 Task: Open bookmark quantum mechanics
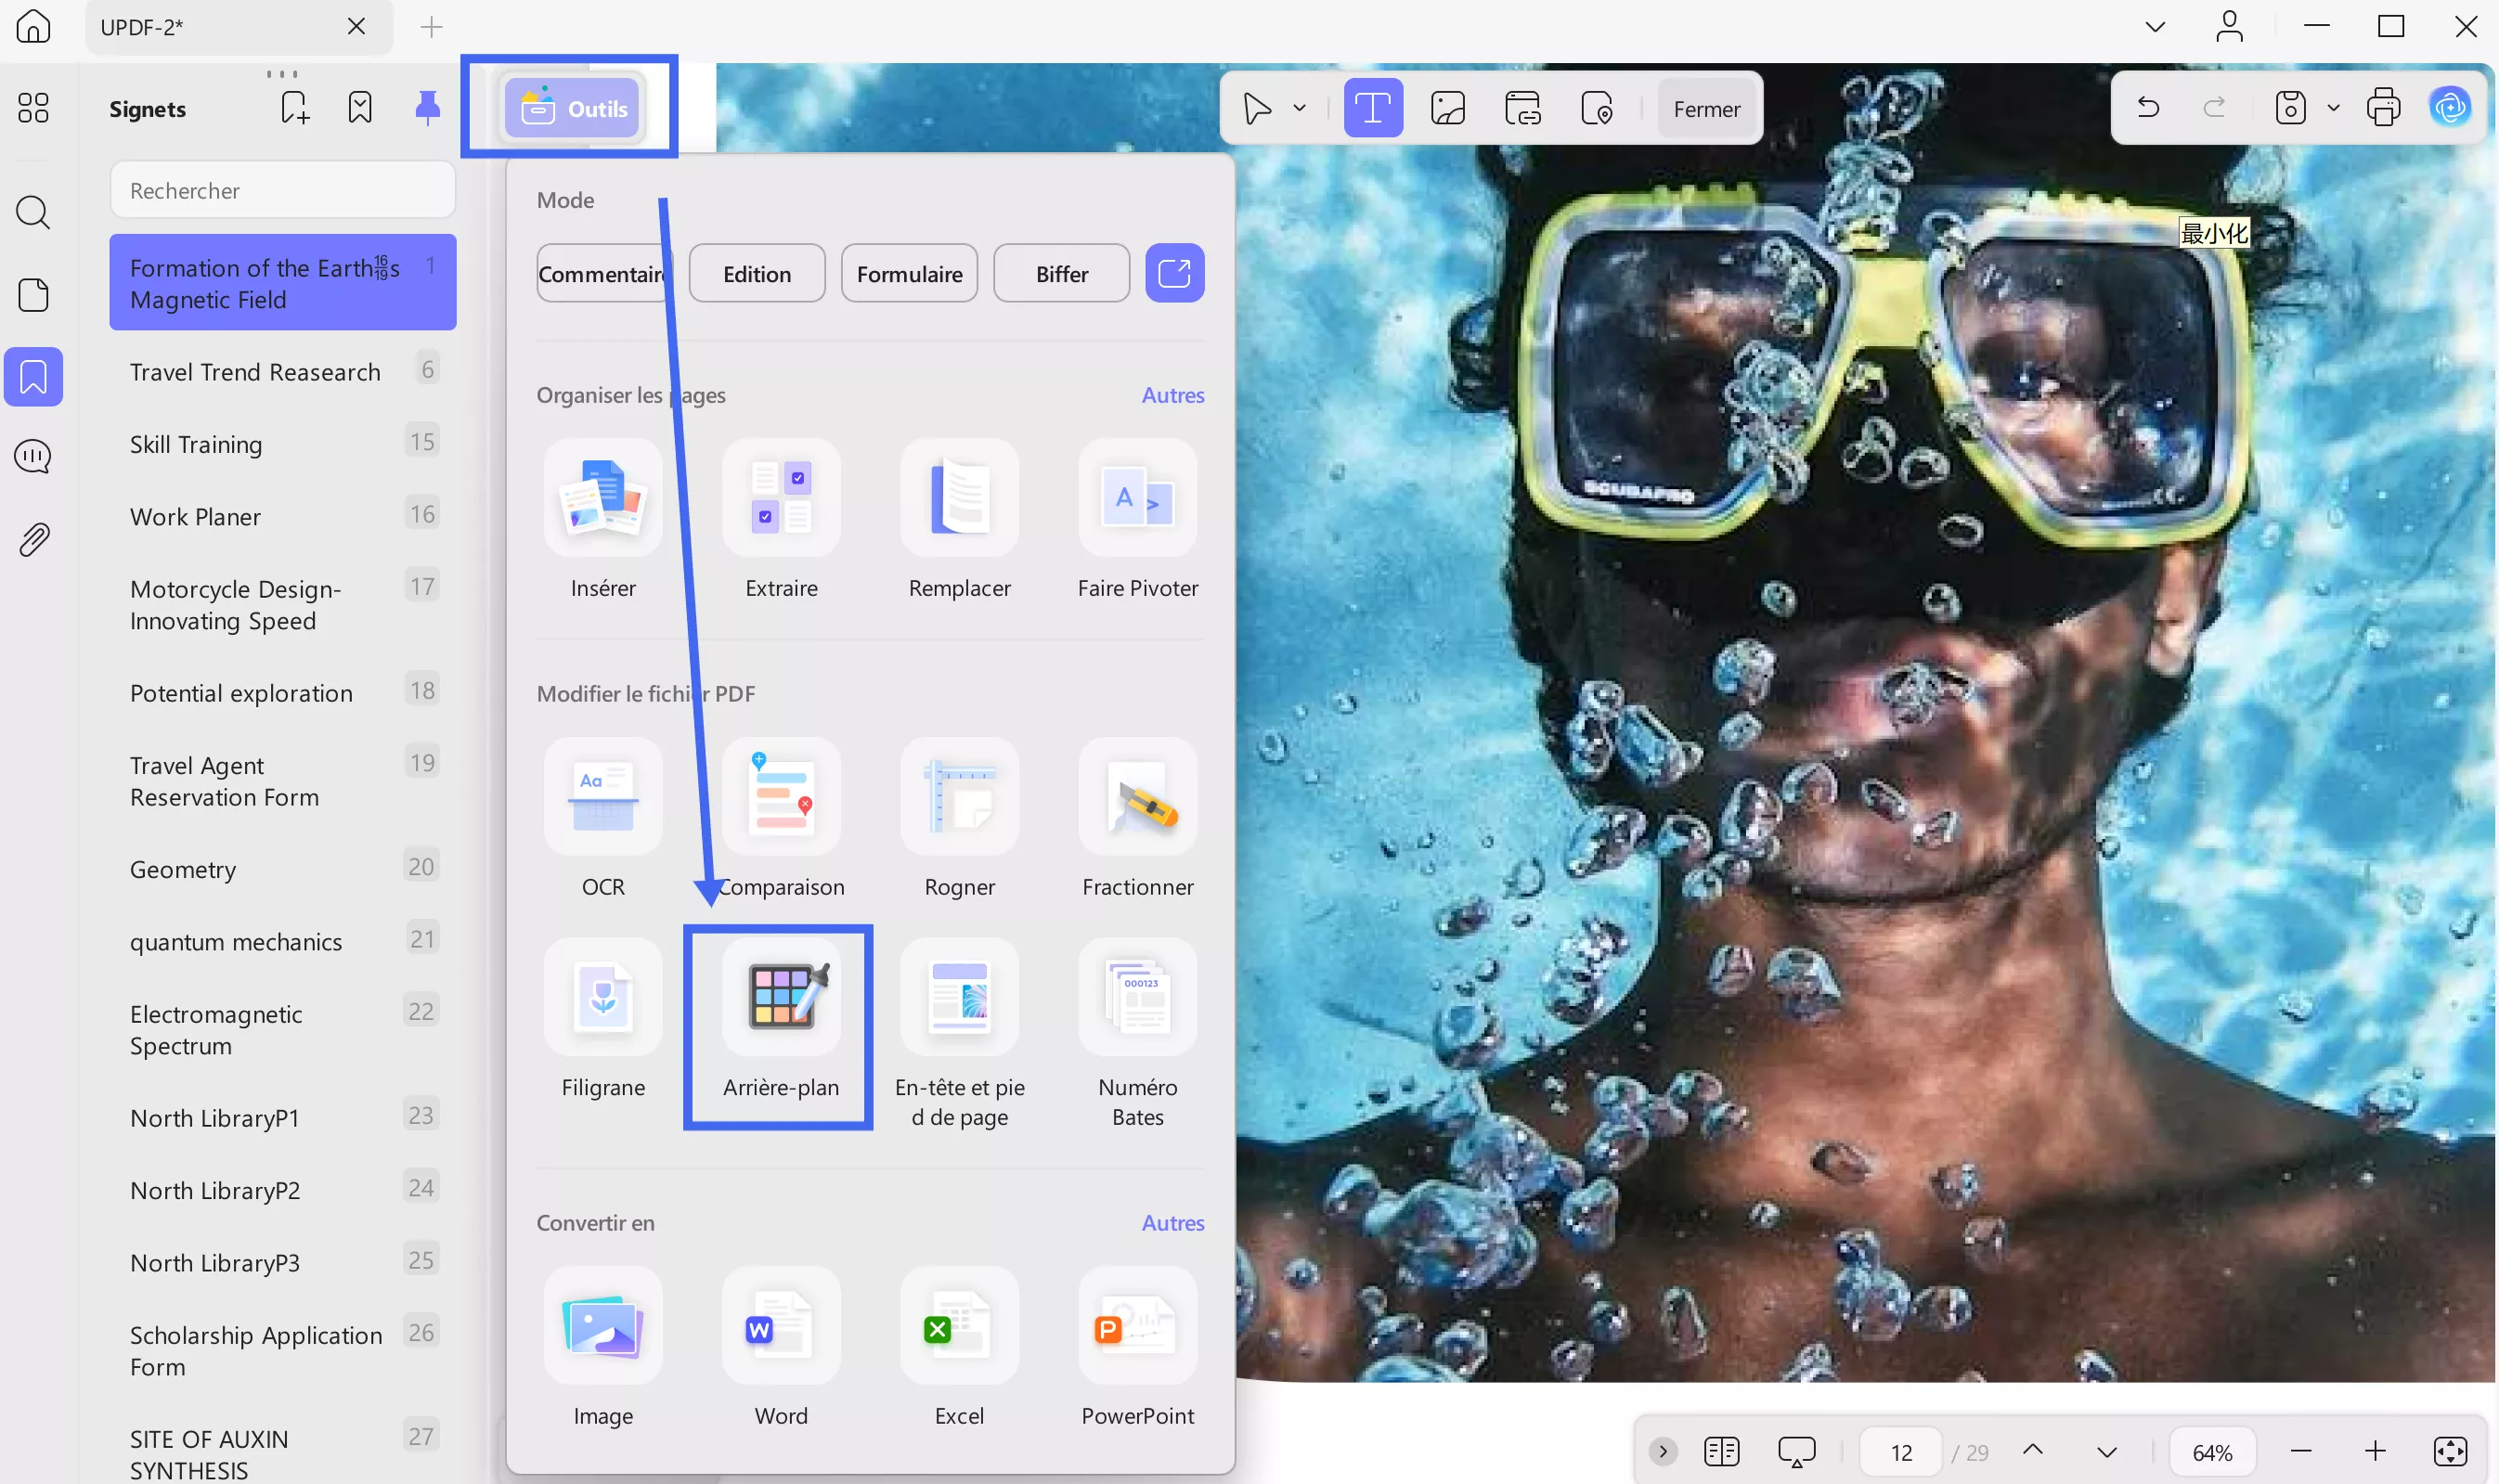(x=283, y=941)
